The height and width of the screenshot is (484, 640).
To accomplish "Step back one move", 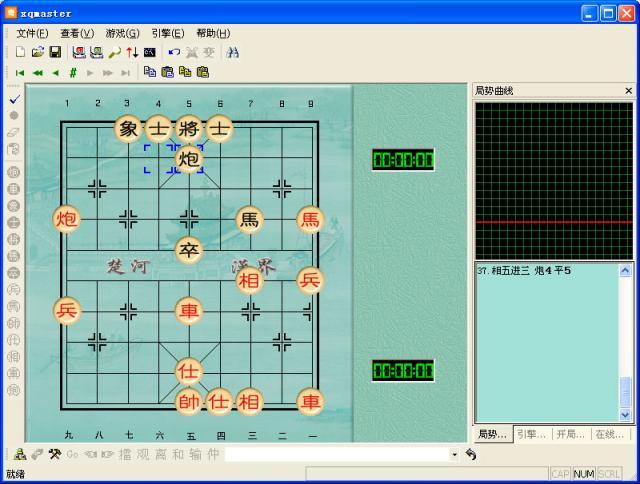I will [56, 73].
